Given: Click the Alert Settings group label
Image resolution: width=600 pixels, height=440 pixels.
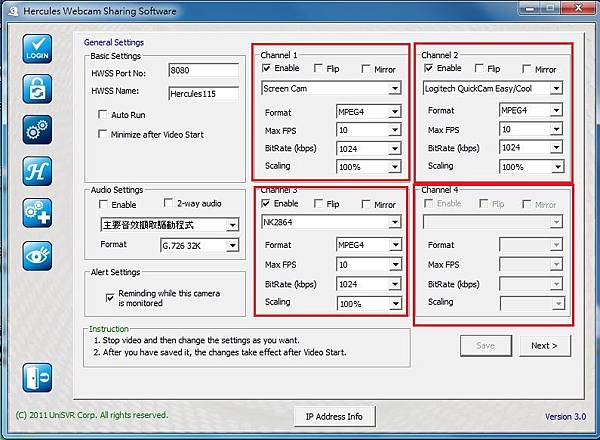Looking at the screenshot, I should click(x=116, y=272).
